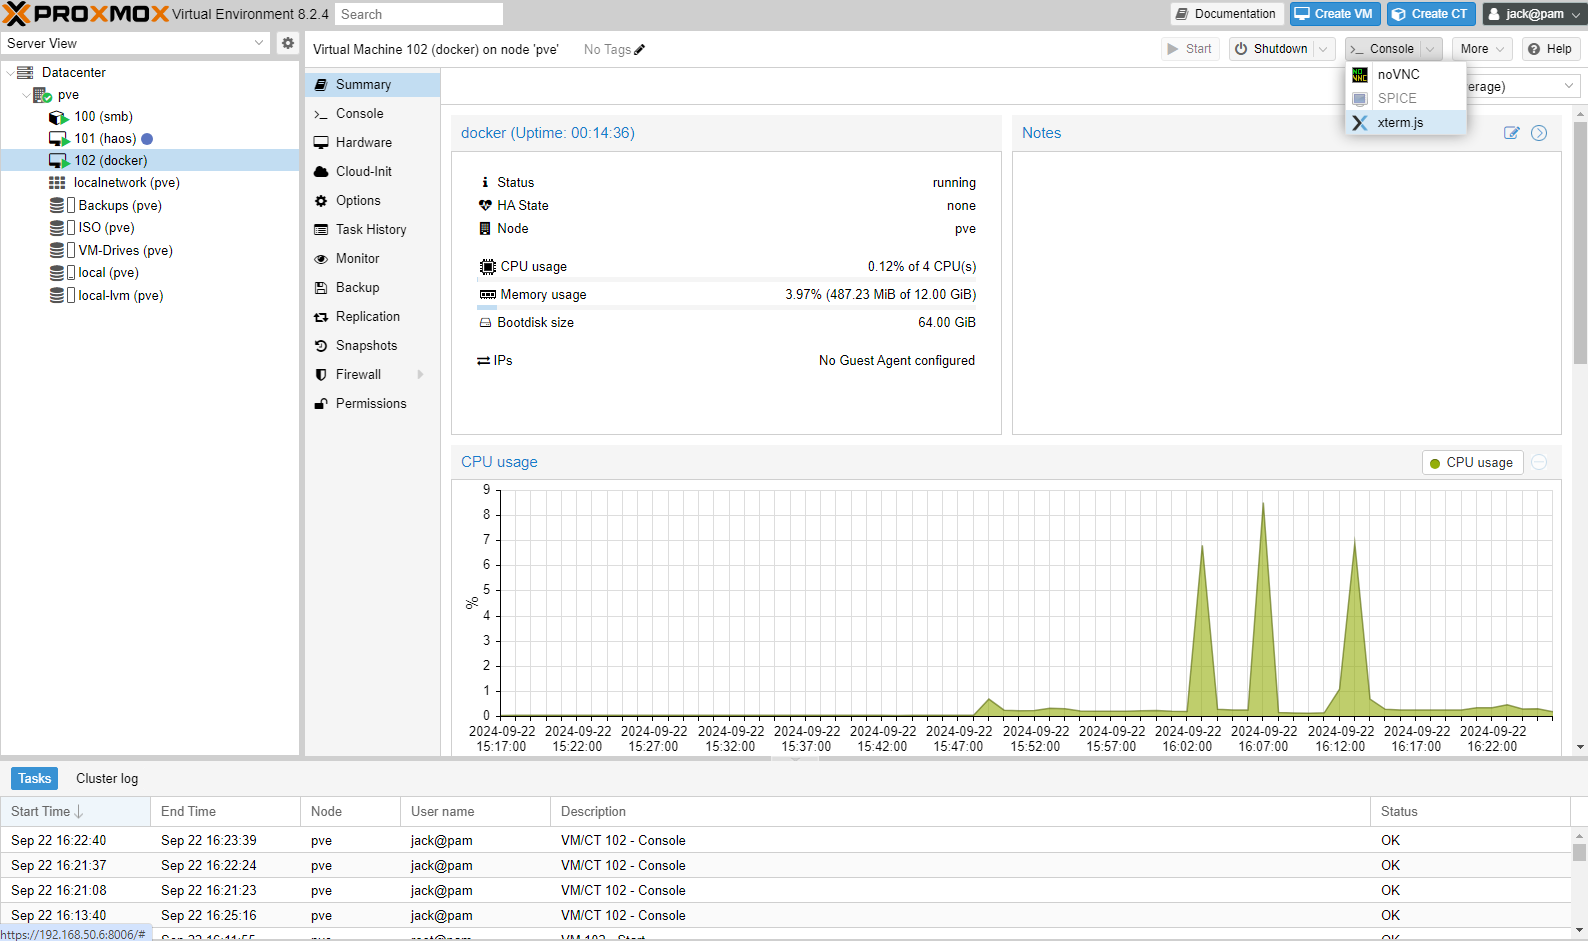Click the Create VM button
Screen dimensions: 1588x941
[x=1334, y=14]
